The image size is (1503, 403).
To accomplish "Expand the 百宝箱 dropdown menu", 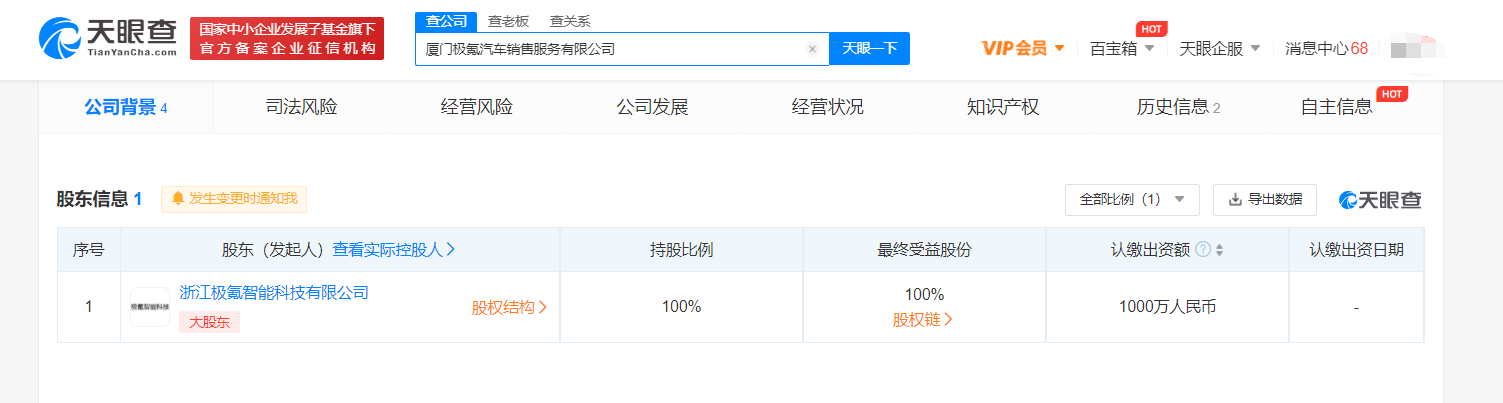I will click(x=1122, y=48).
